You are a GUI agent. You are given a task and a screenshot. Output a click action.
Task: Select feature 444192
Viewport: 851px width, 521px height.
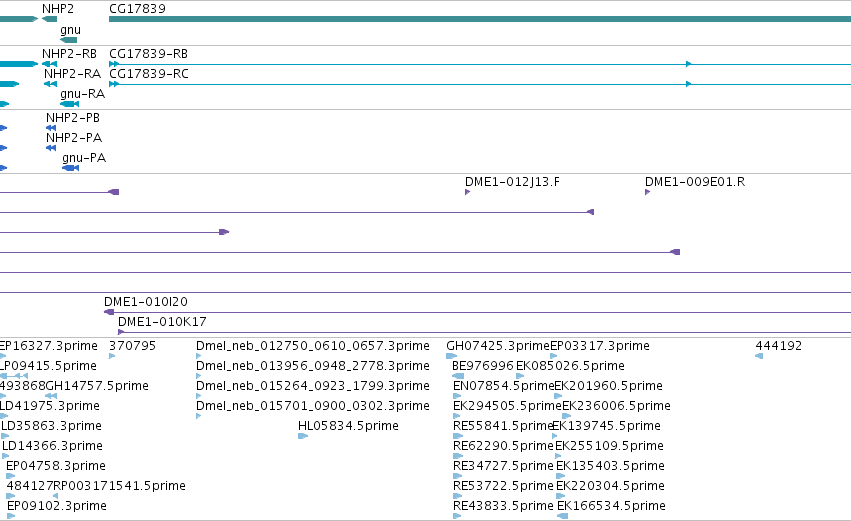[x=779, y=346]
